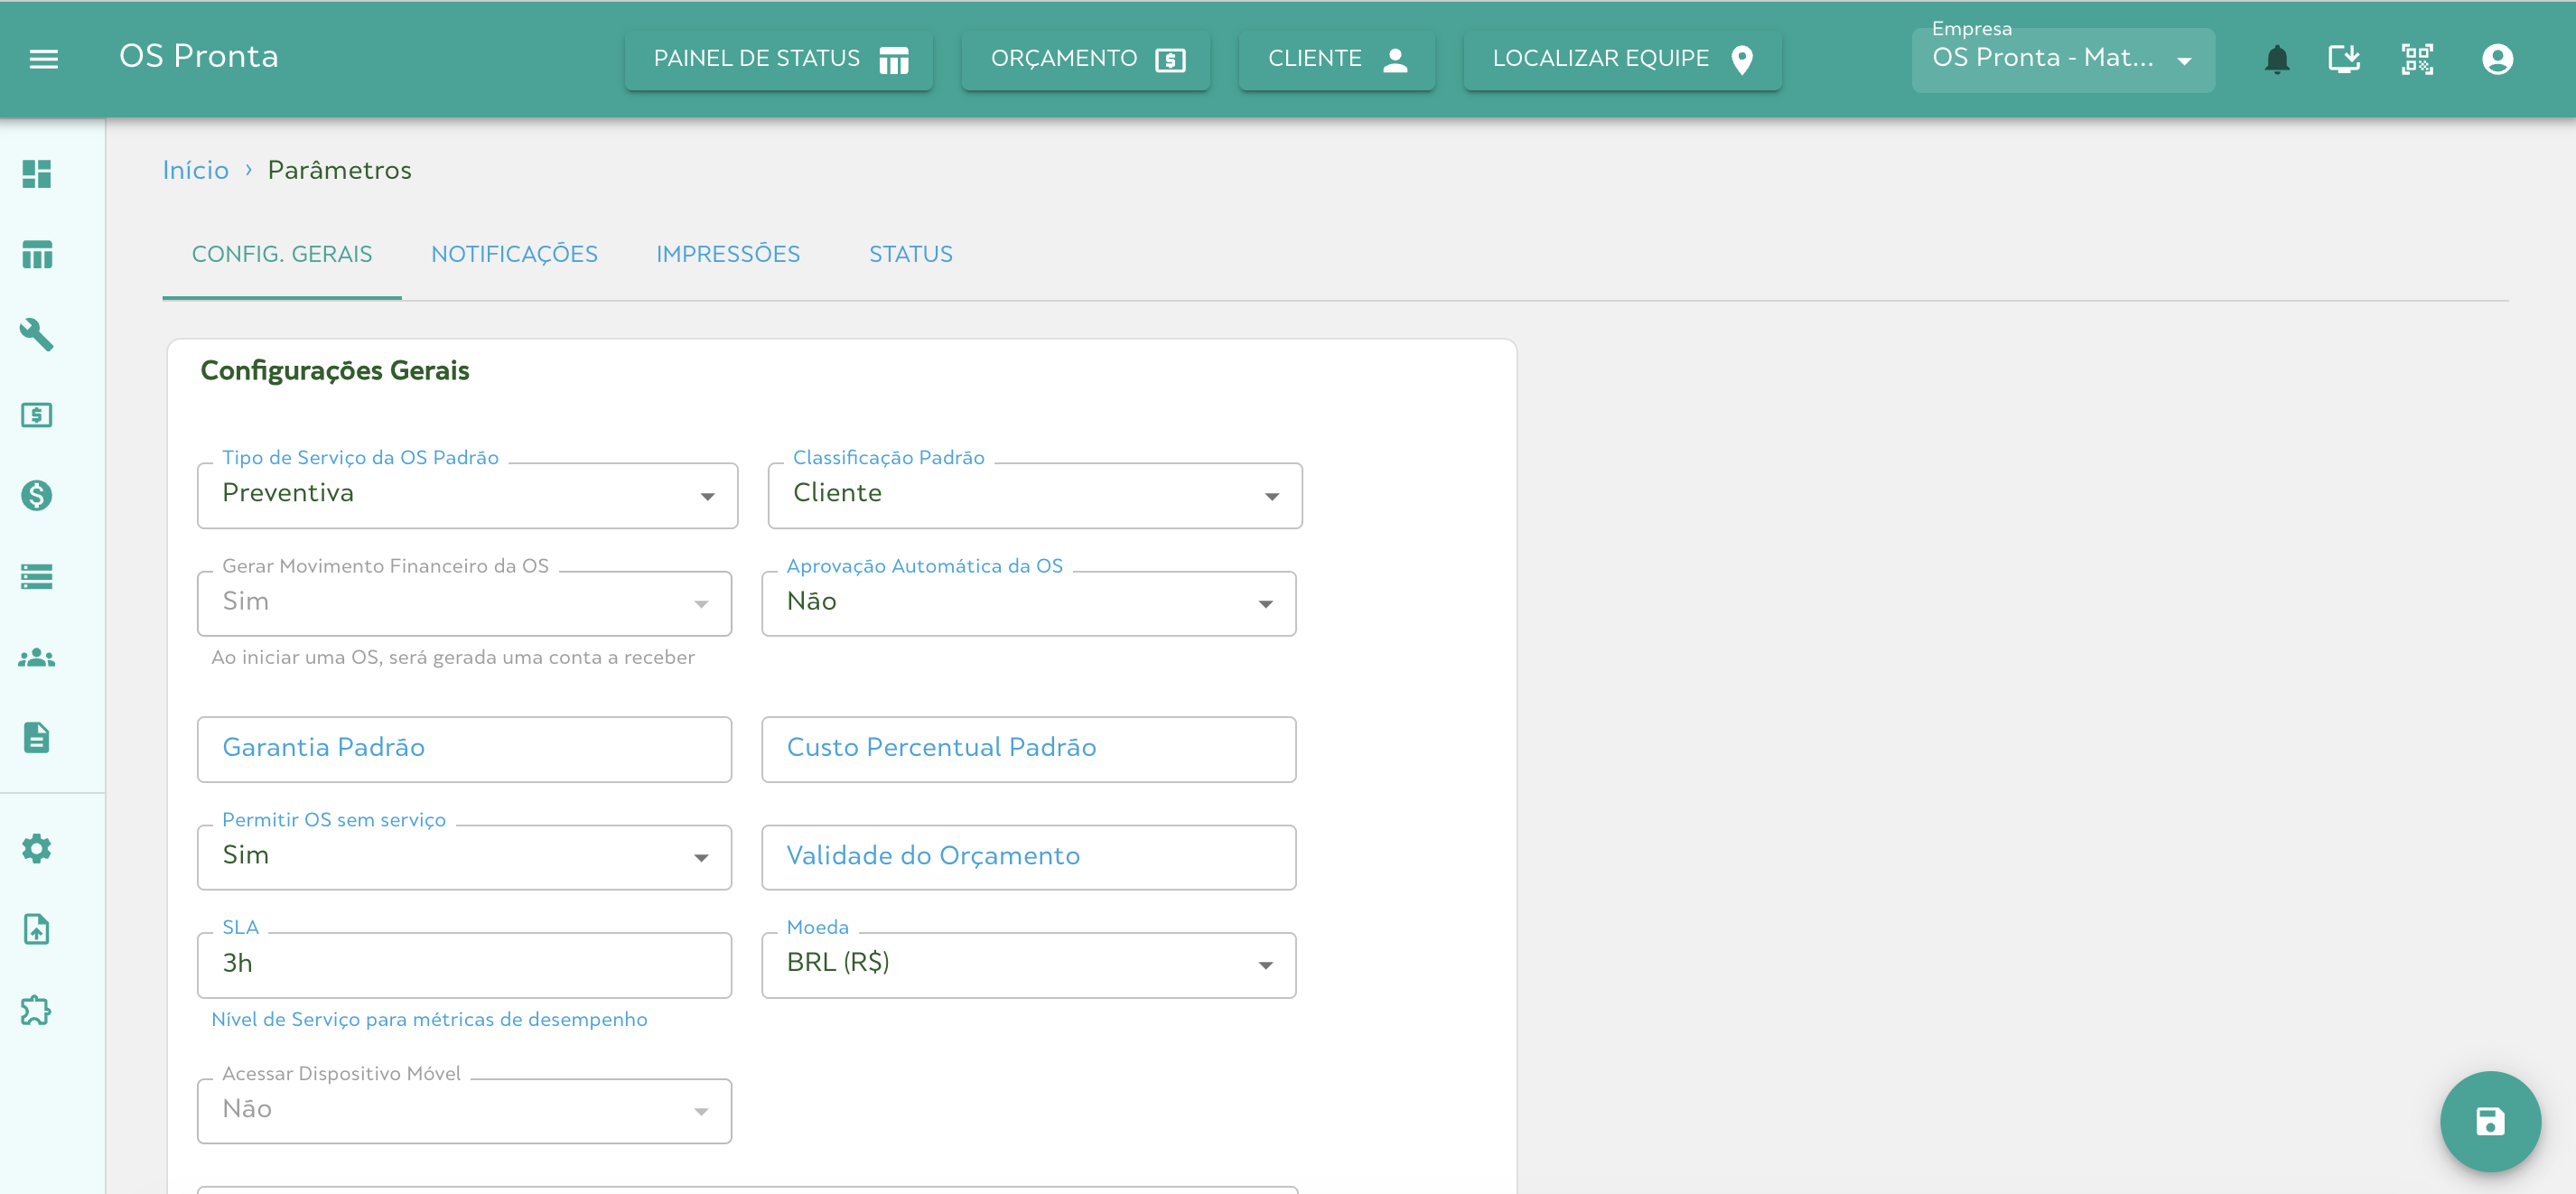Screen dimensions: 2576x1194
Task: Open the Aprovação Automática da OS dropdown
Action: pyautogui.click(x=1028, y=603)
